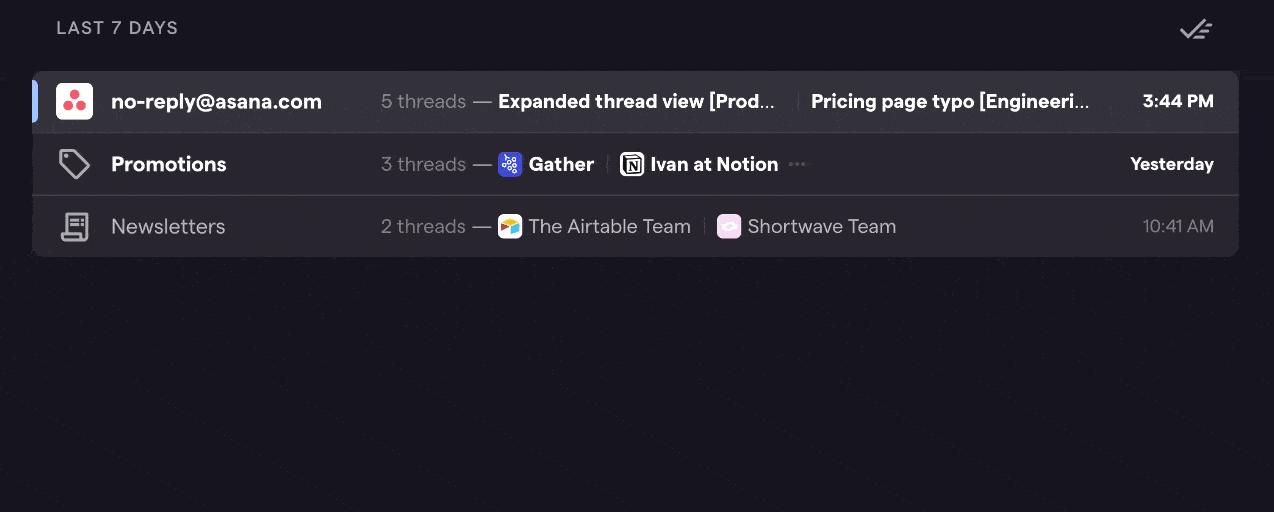
Task: Open The Airtable Team thread
Action: click(x=609, y=227)
